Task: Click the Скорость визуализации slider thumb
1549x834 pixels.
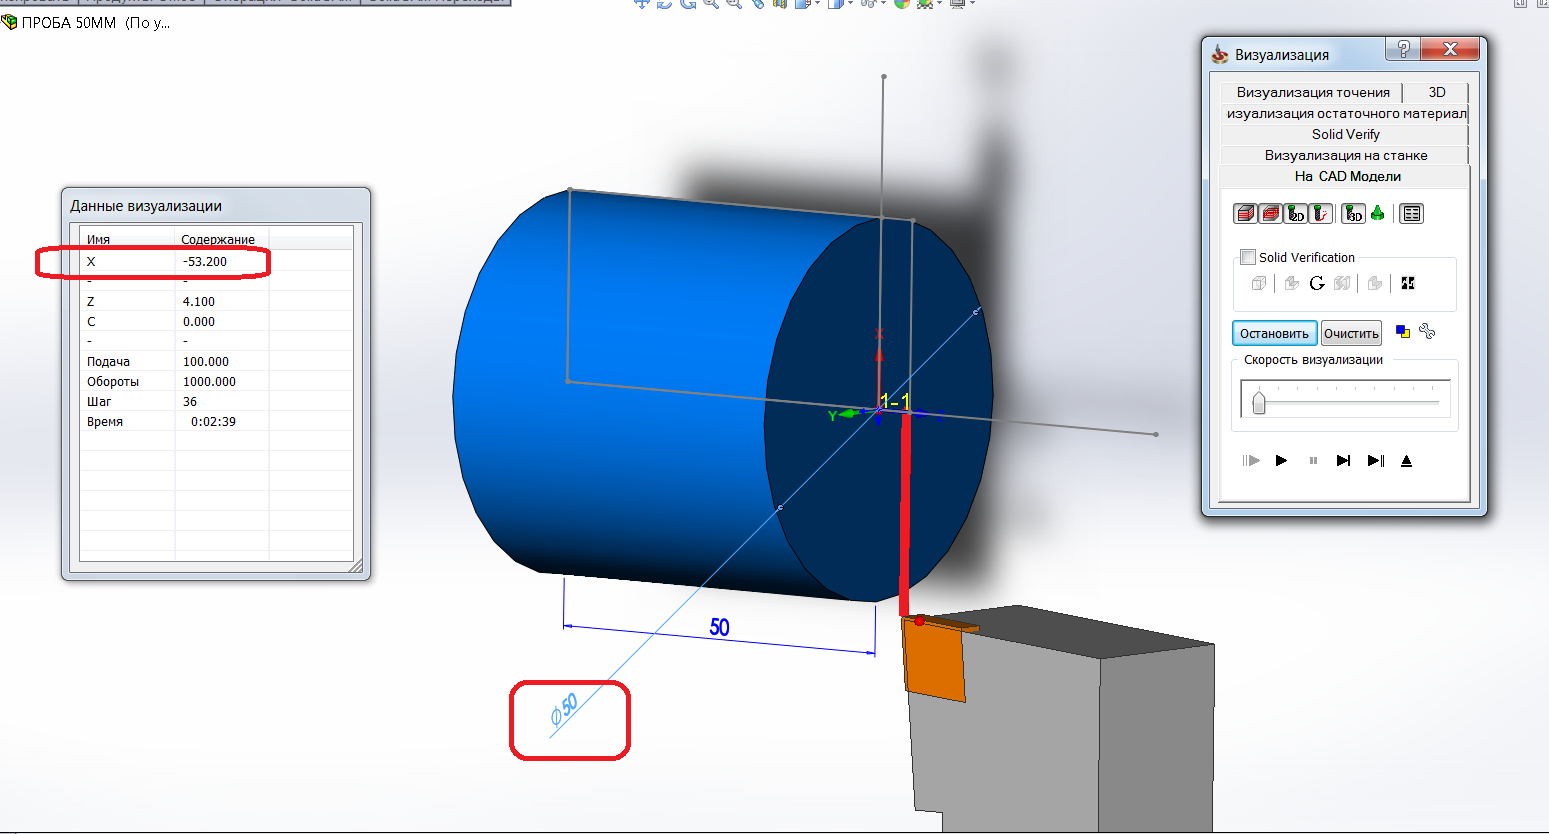Action: [x=1259, y=402]
